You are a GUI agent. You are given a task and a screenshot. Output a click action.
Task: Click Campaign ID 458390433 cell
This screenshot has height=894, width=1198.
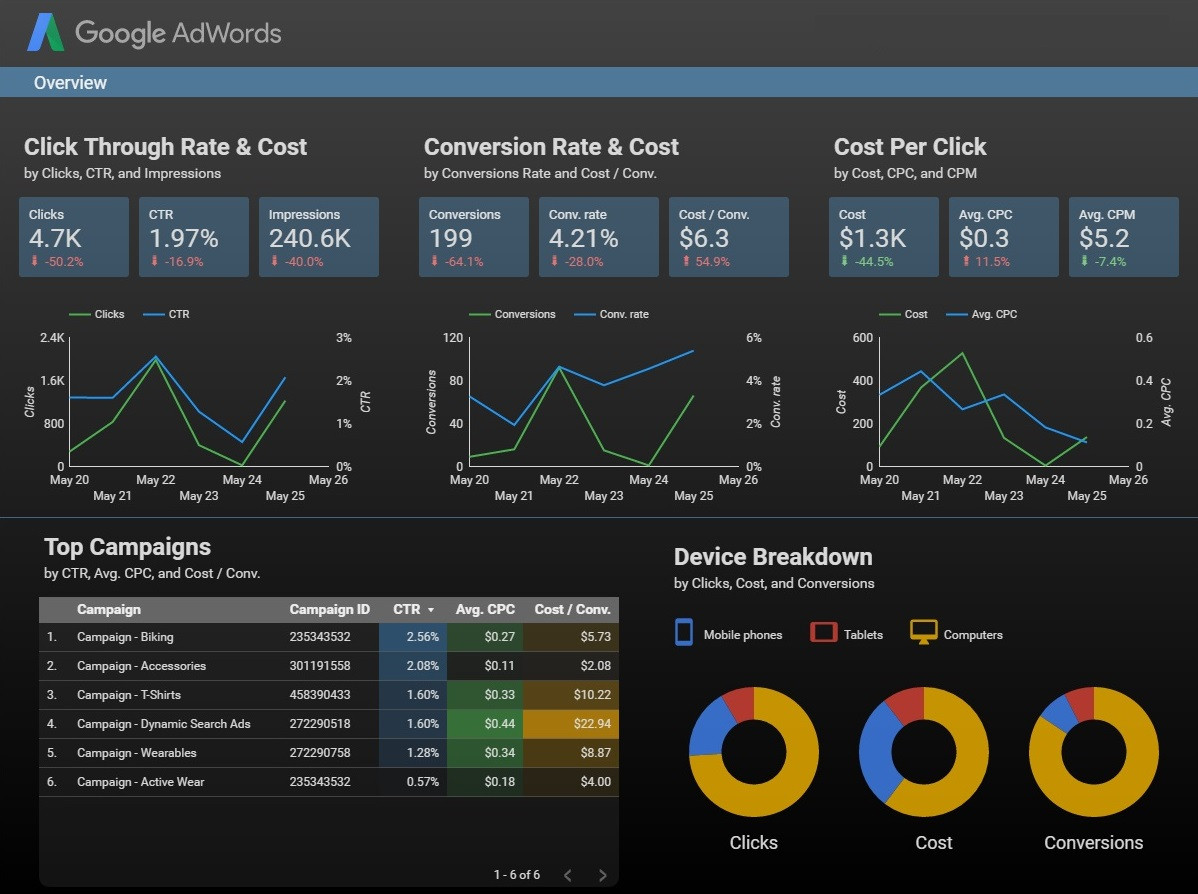click(319, 695)
